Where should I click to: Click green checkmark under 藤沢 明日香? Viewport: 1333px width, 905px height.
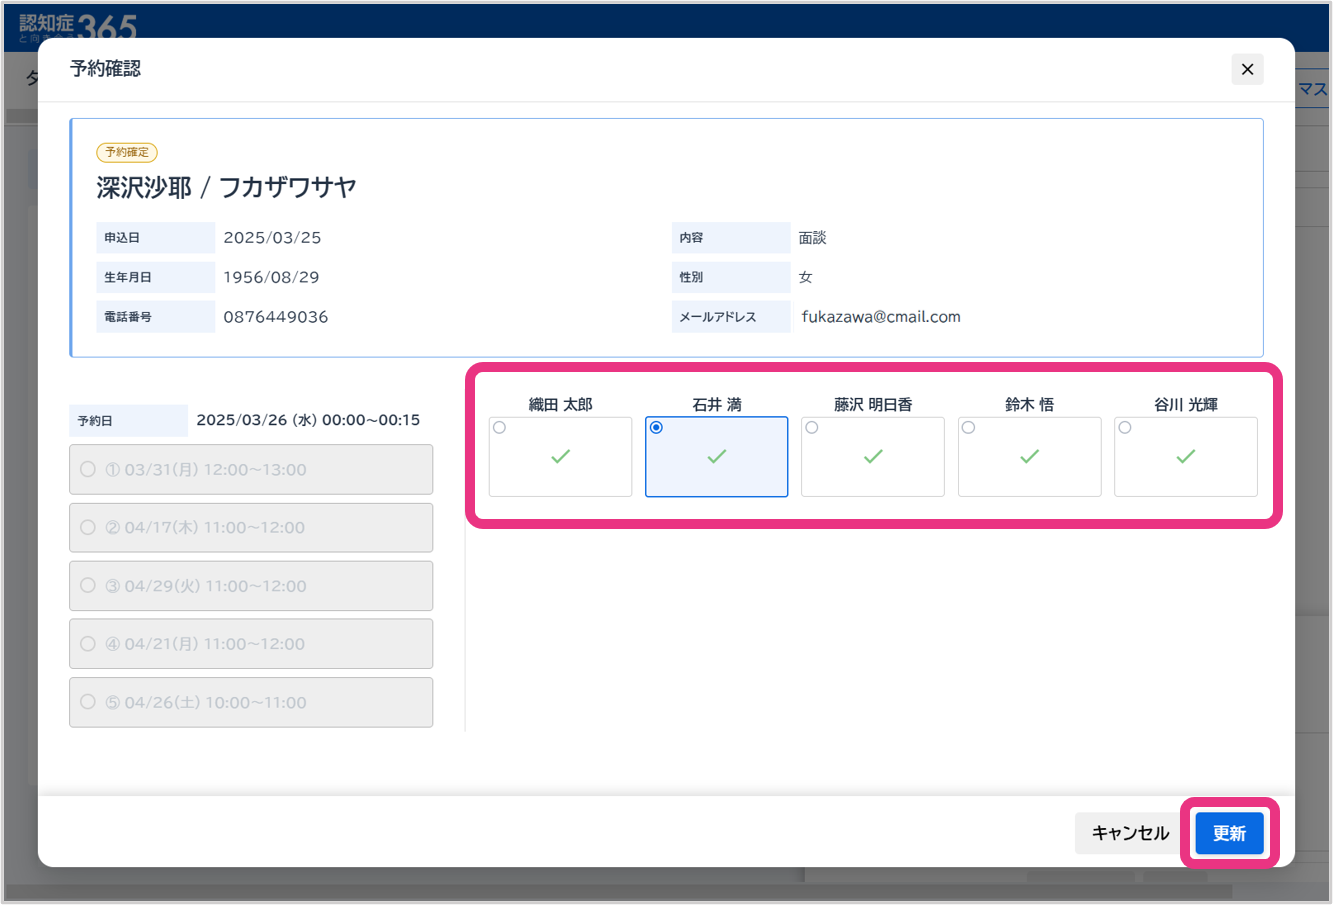(873, 457)
